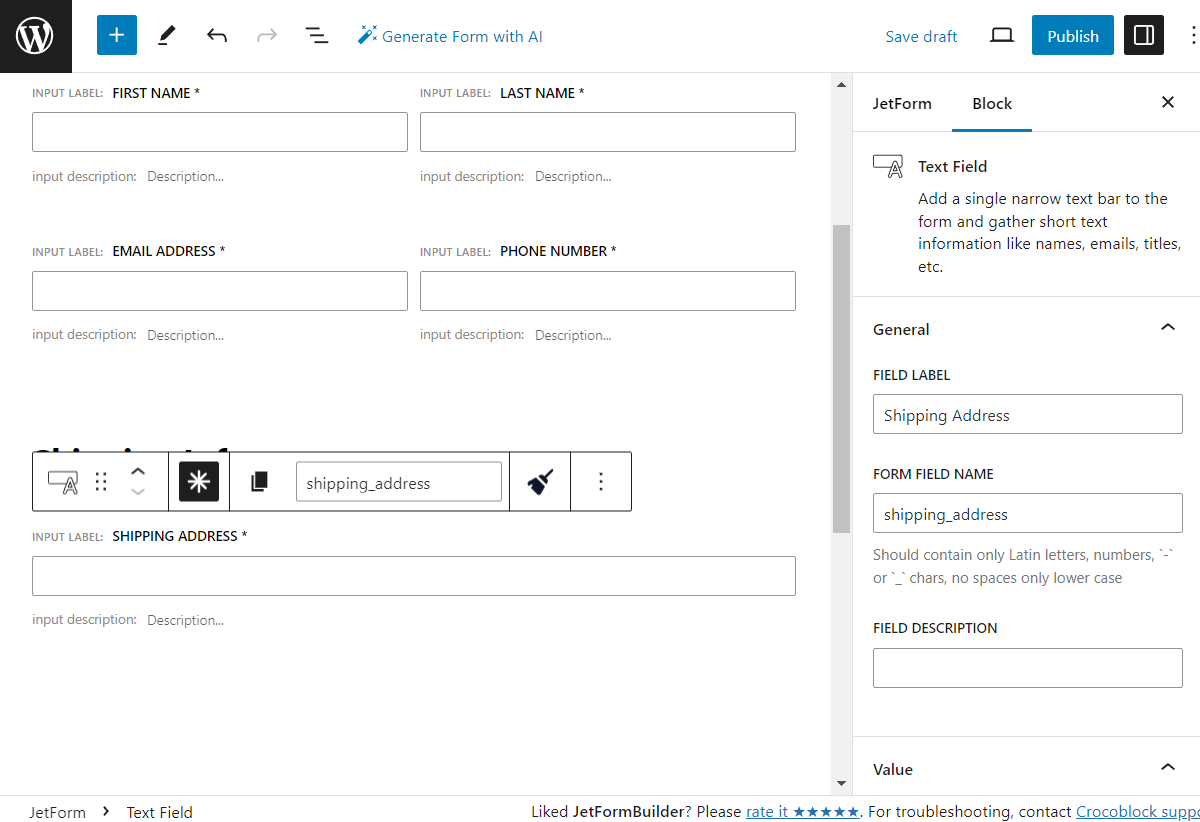The width and height of the screenshot is (1200, 822).
Task: Click the canvas scrollbar down arrow
Action: [x=841, y=783]
